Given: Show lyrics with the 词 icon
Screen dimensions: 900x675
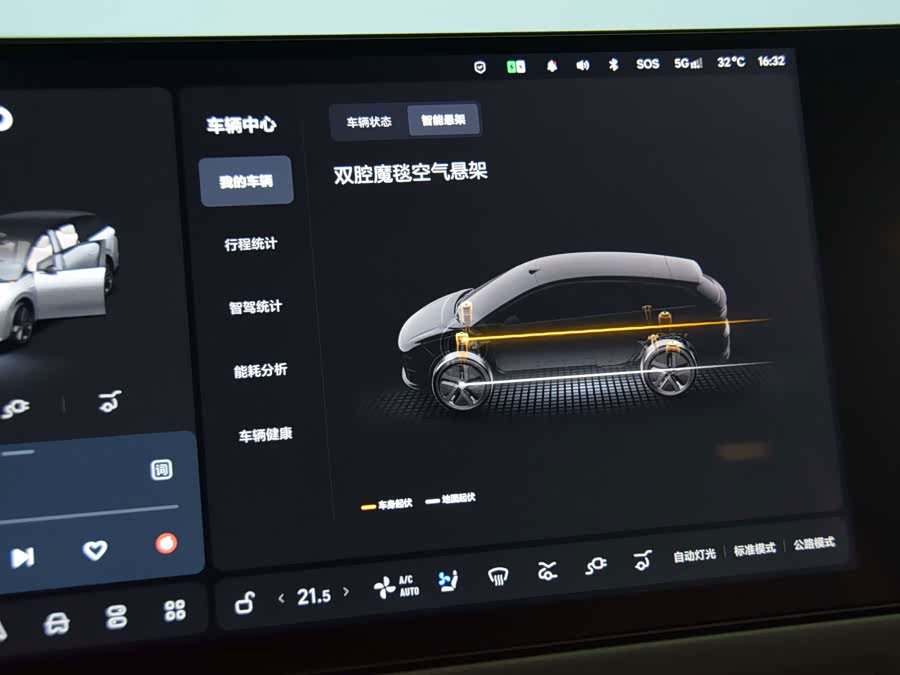Looking at the screenshot, I should click(161, 470).
